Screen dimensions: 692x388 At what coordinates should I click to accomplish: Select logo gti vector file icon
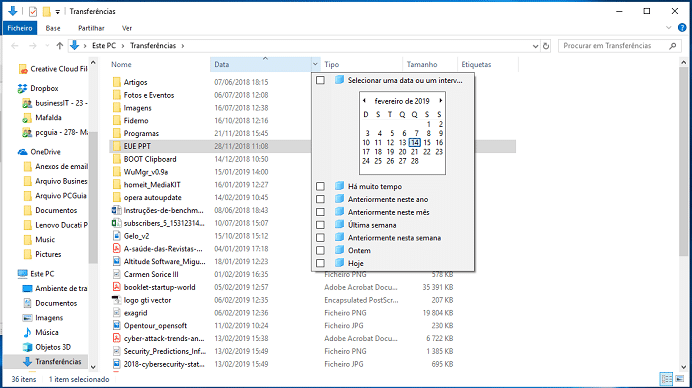117,300
